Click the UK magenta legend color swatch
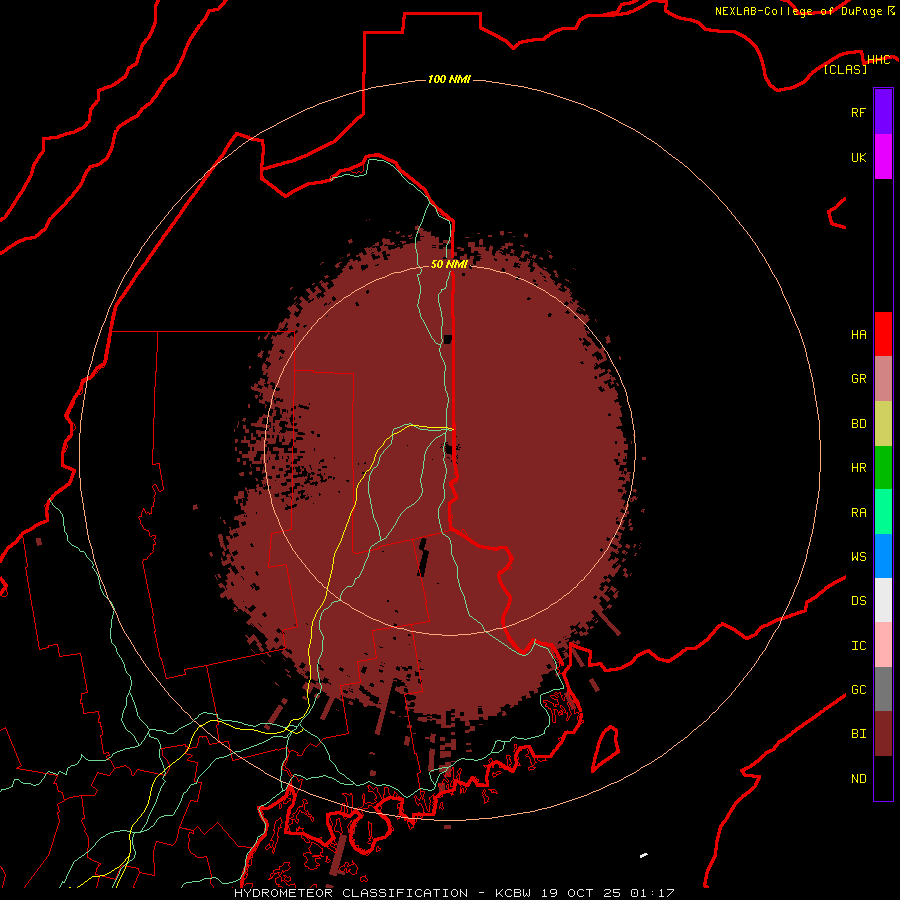 coord(883,157)
